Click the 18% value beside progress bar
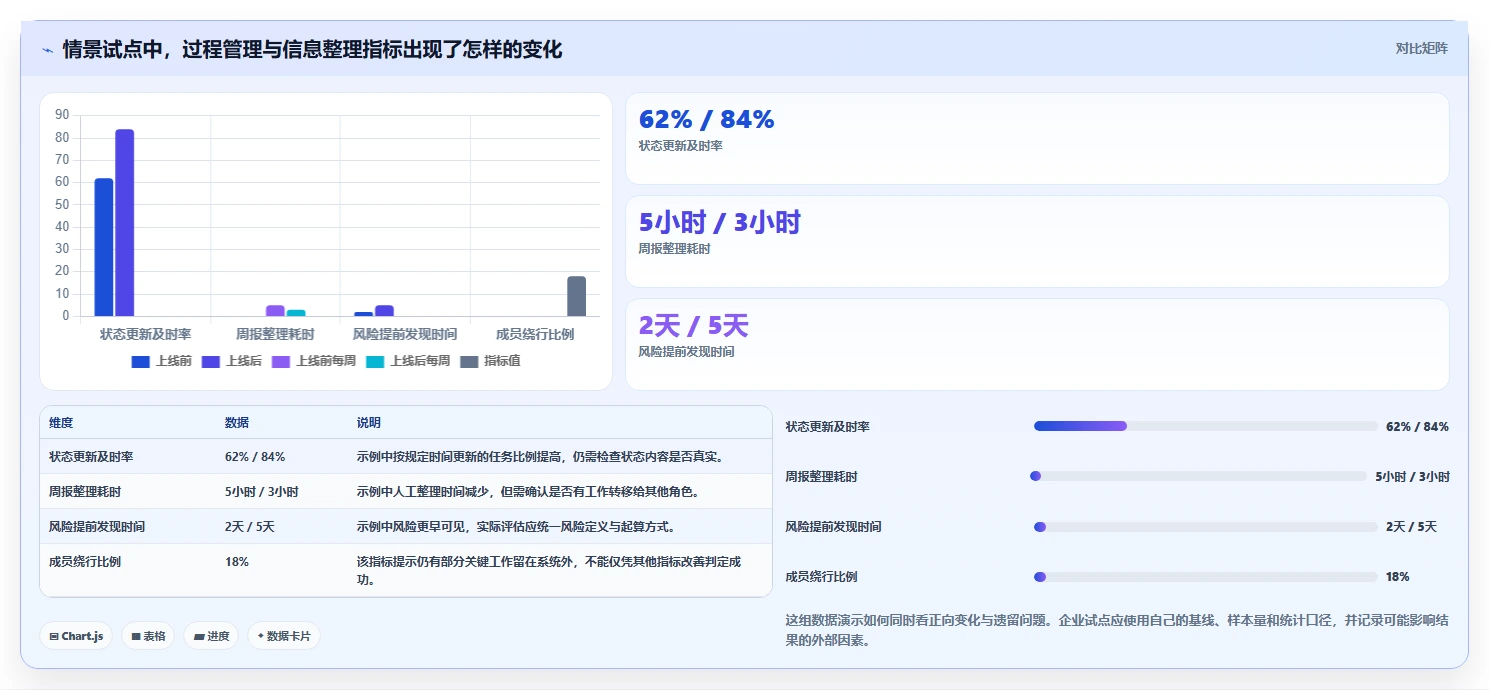Viewport: 1489px width, 690px height. (x=1398, y=577)
